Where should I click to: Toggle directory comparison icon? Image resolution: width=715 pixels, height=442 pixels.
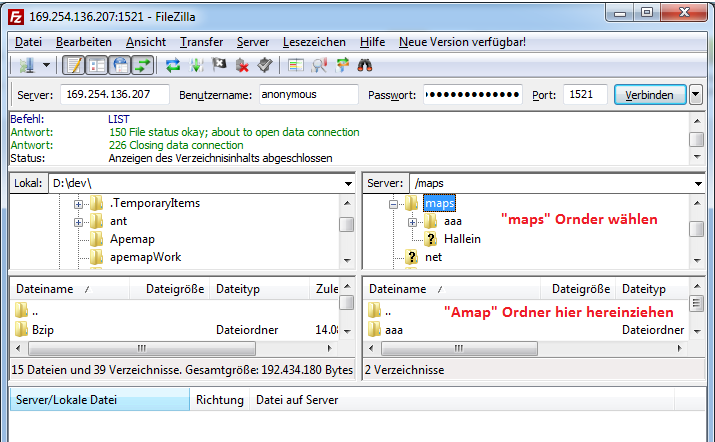point(319,65)
